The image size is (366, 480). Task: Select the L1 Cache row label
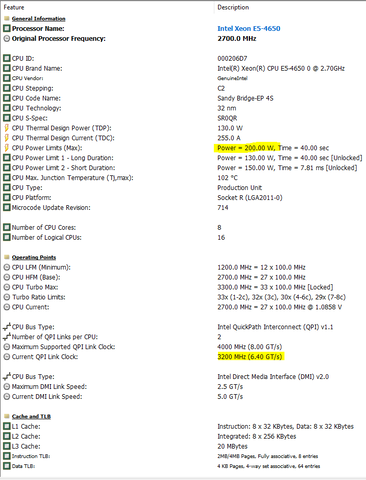point(26,426)
